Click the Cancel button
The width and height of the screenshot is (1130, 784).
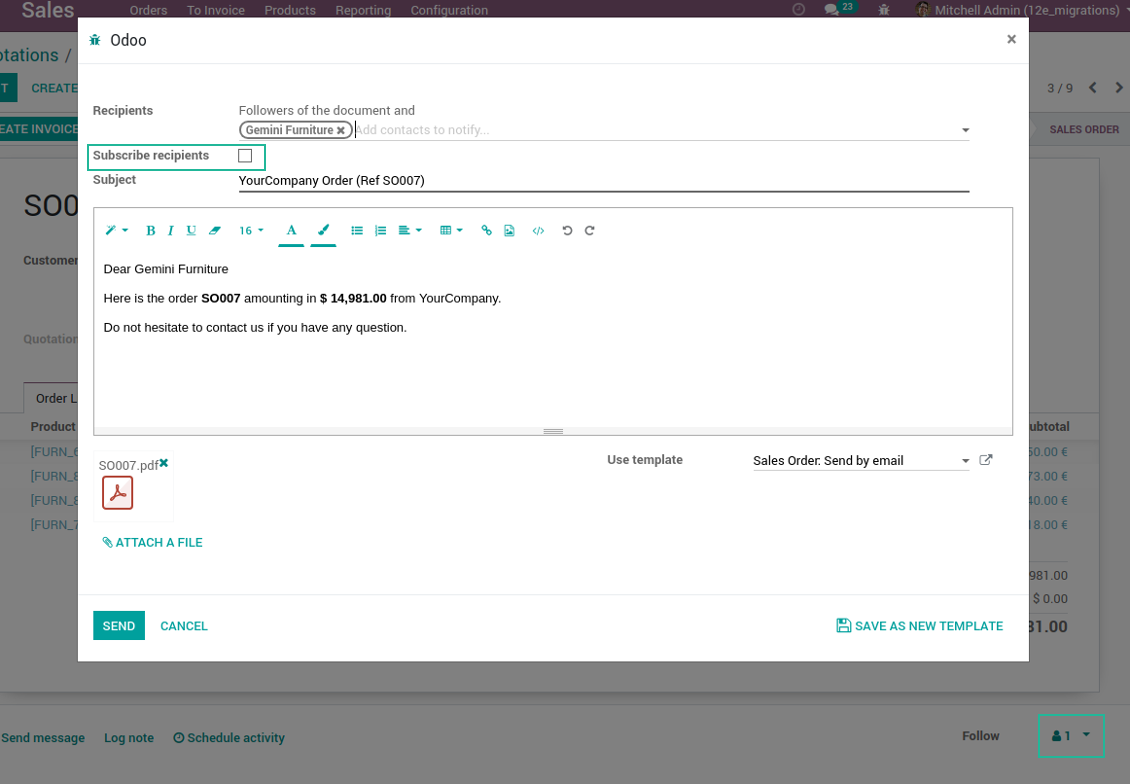pos(184,626)
